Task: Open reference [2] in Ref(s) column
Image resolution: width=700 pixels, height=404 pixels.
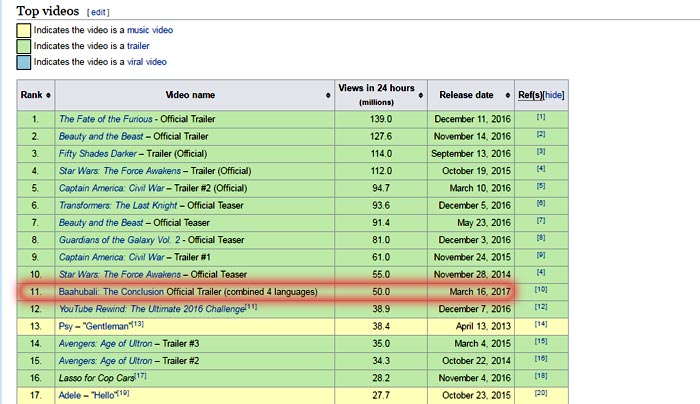Action: pyautogui.click(x=541, y=134)
